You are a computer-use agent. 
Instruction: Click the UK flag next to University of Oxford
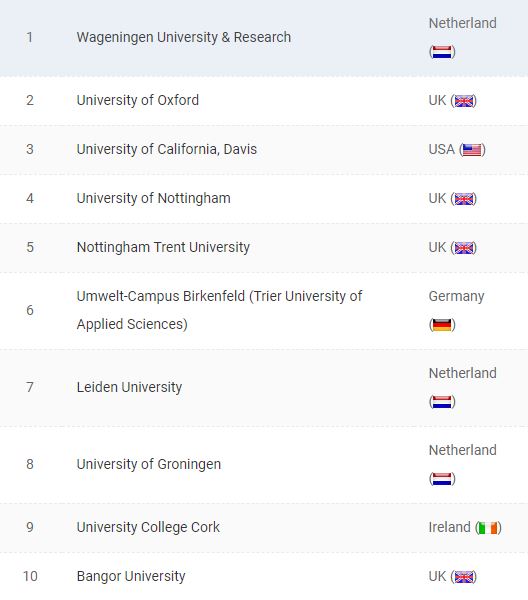pos(463,101)
